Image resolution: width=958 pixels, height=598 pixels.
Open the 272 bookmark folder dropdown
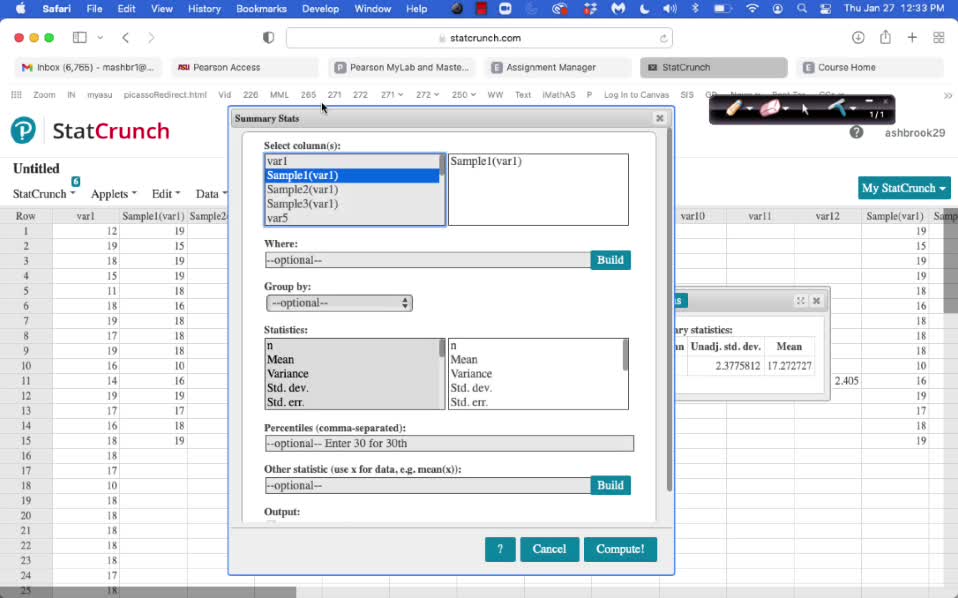coord(428,95)
